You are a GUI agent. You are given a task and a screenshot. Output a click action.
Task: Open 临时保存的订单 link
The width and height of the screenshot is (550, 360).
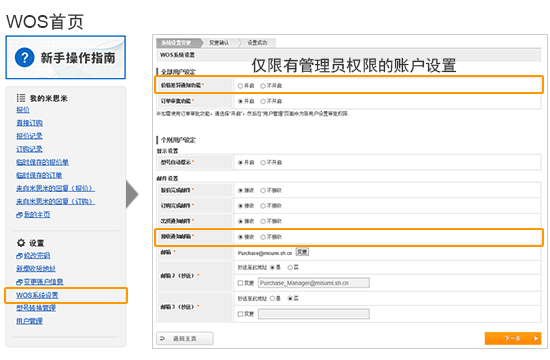pos(39,175)
